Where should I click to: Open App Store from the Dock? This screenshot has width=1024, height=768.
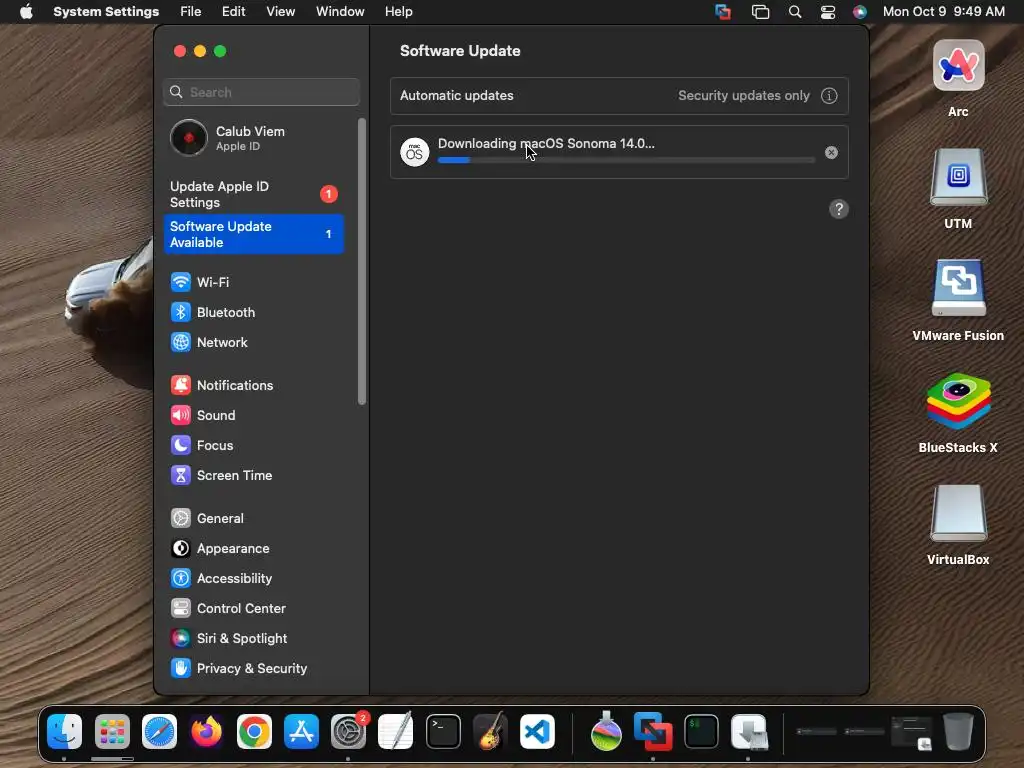(301, 732)
